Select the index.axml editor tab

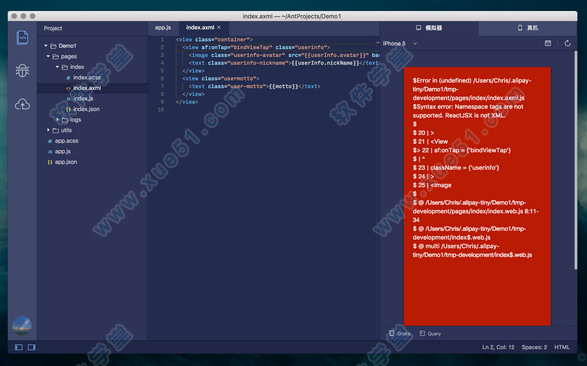[200, 28]
